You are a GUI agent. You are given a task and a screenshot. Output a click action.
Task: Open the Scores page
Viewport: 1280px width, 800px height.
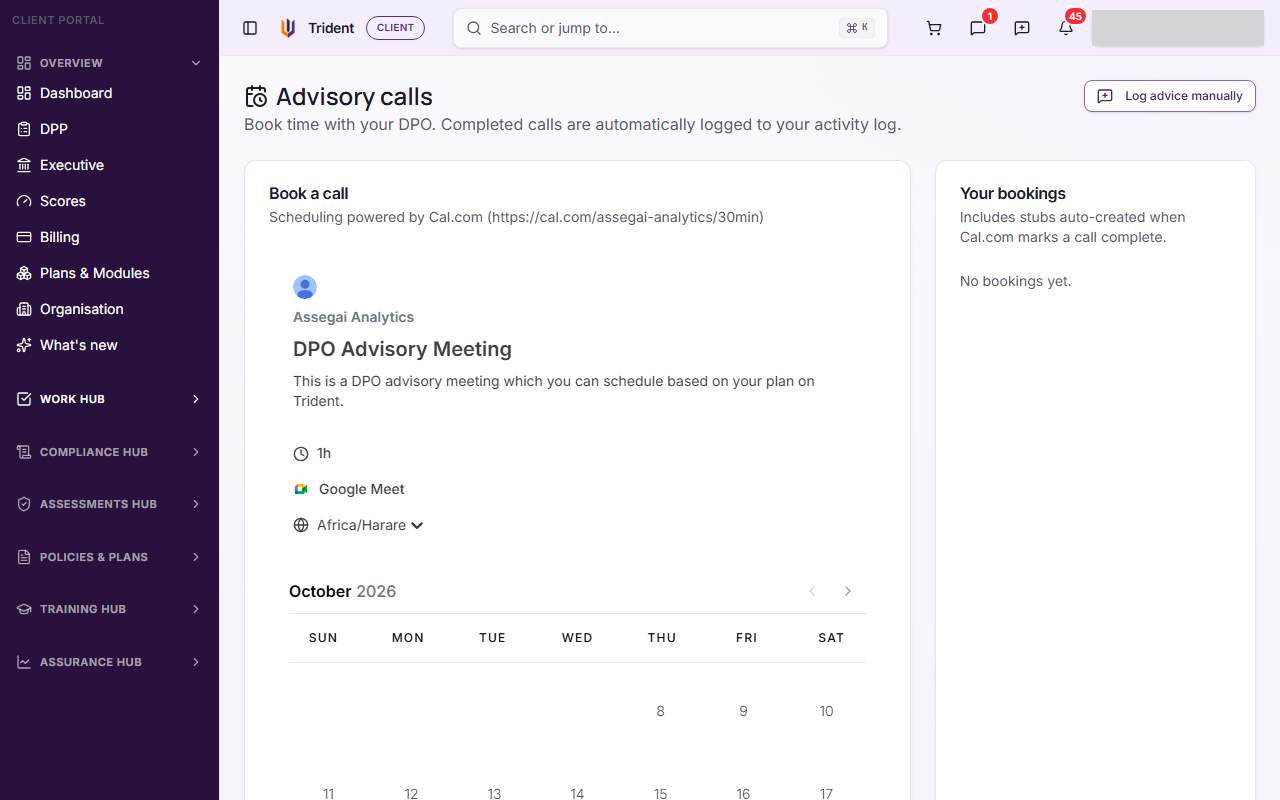pyautogui.click(x=109, y=201)
